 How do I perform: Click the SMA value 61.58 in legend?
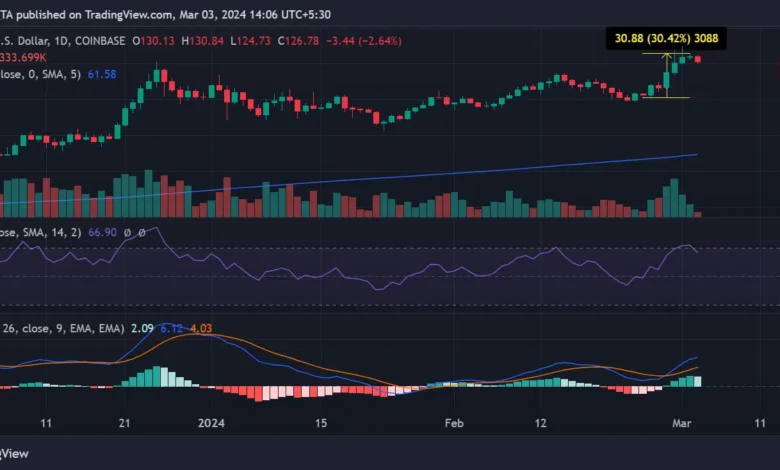point(101,75)
